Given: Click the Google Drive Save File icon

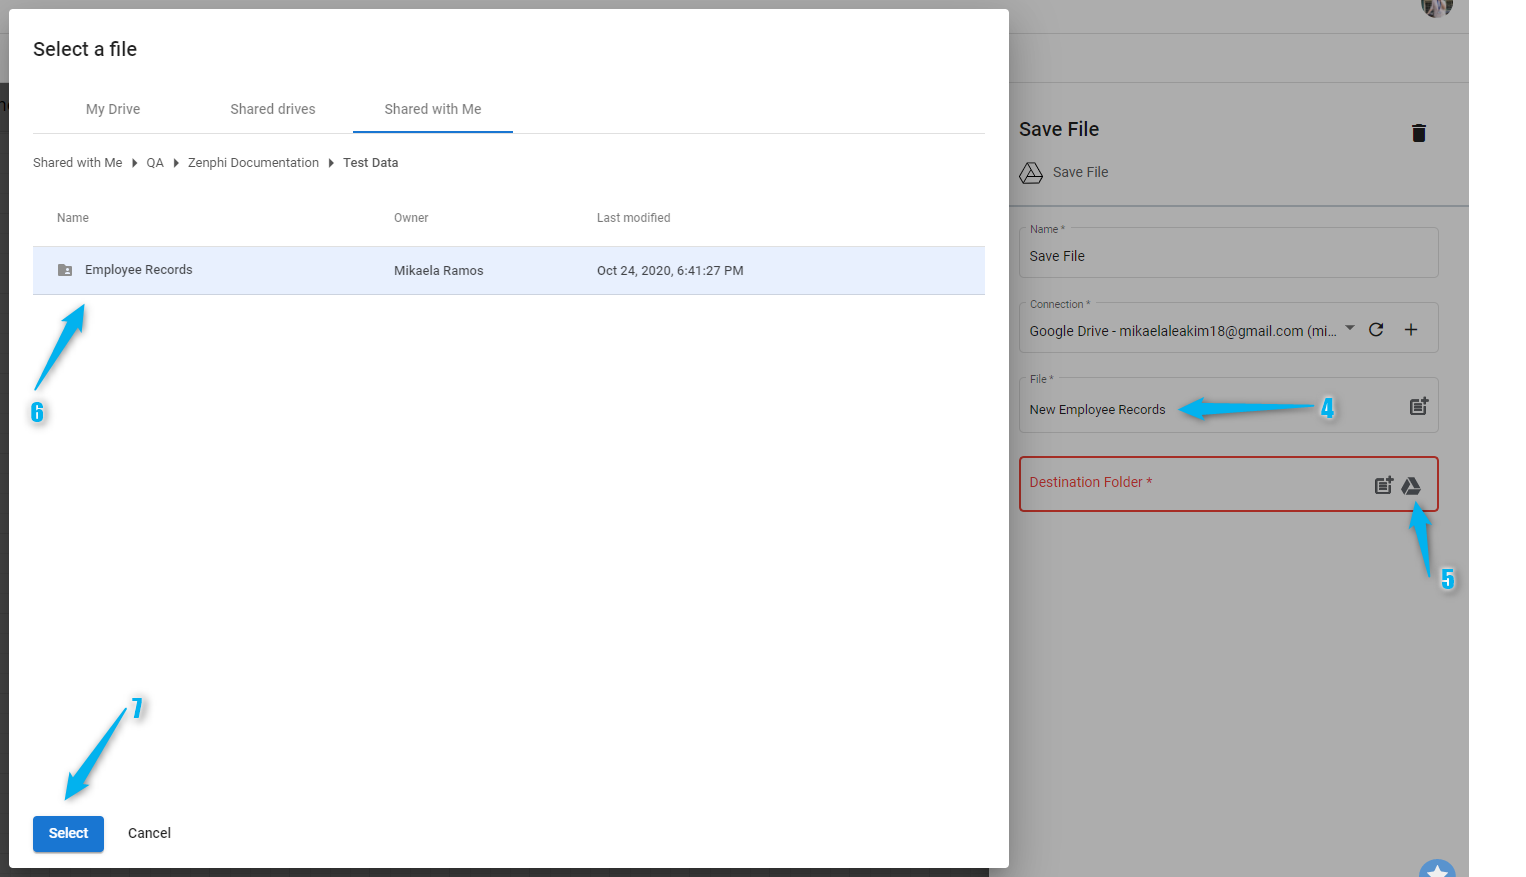Looking at the screenshot, I should pos(1031,173).
